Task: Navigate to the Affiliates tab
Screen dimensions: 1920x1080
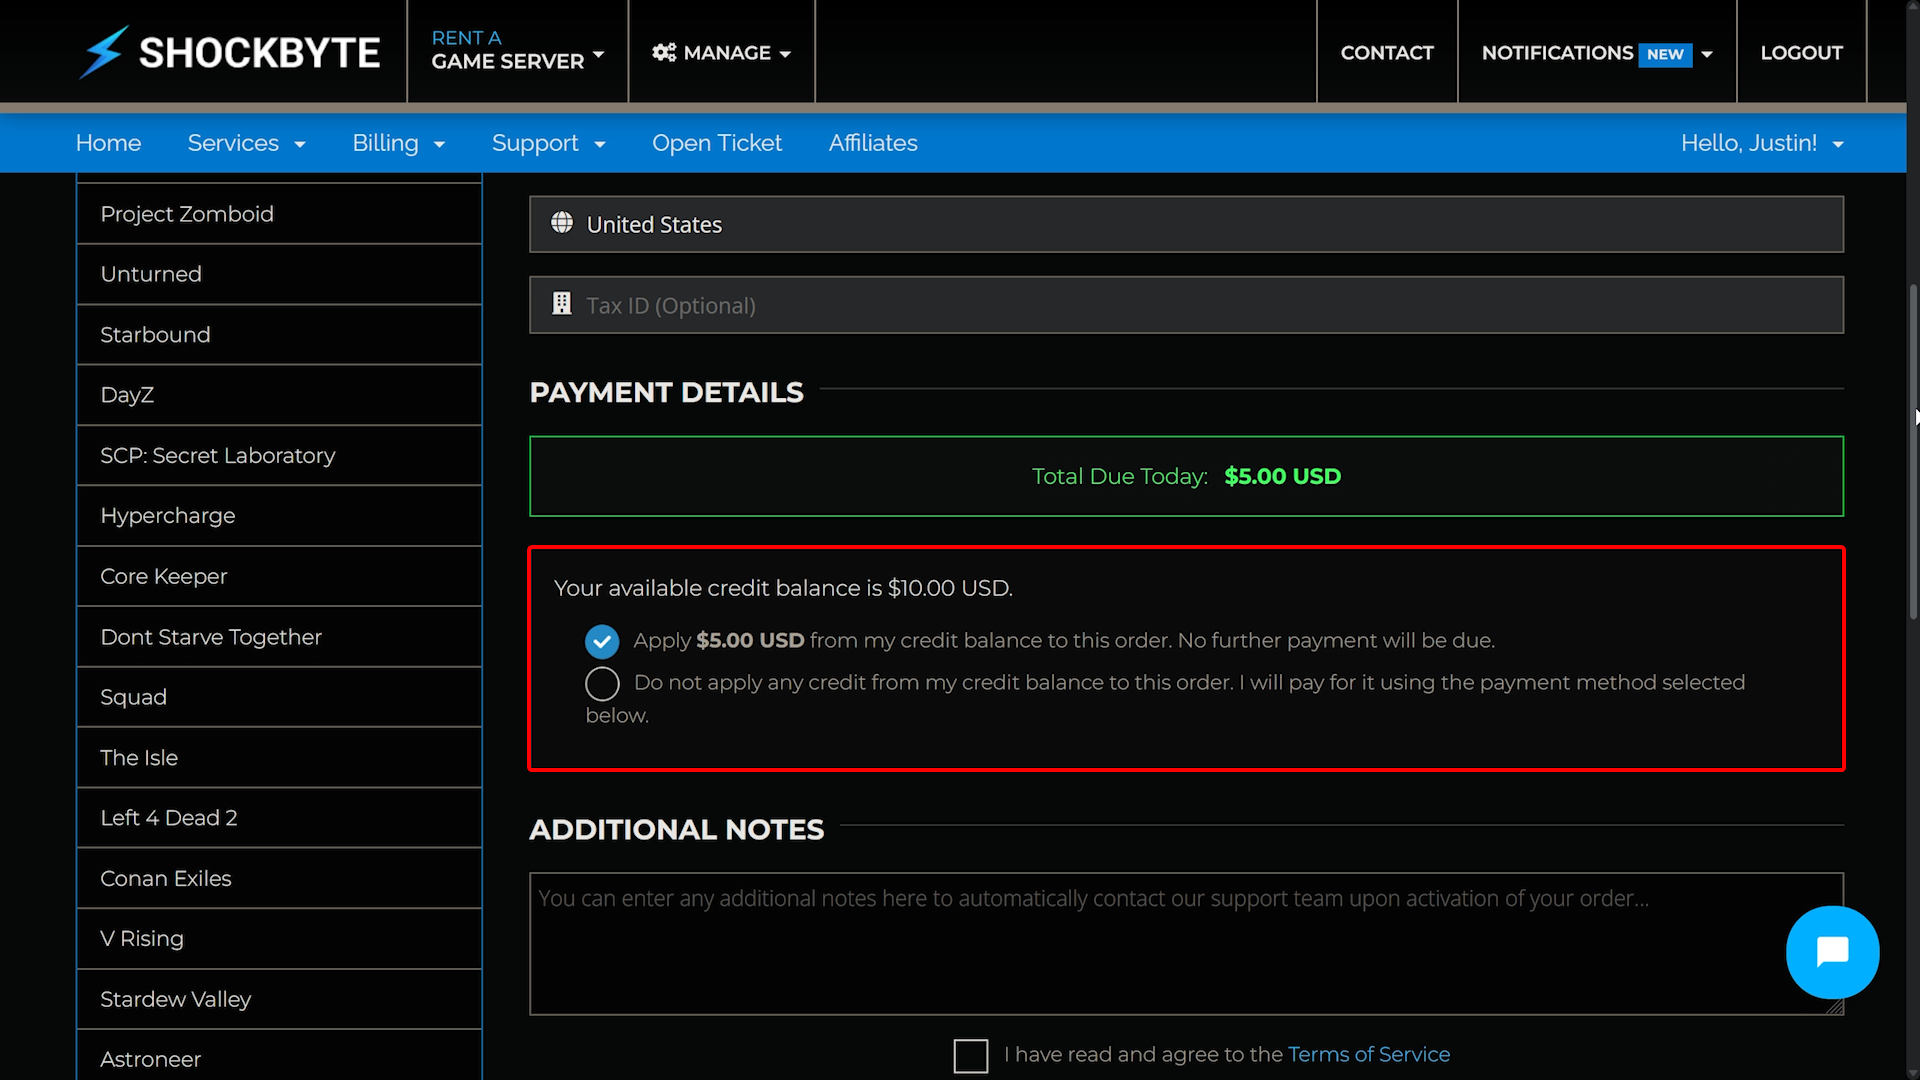Action: pos(872,143)
